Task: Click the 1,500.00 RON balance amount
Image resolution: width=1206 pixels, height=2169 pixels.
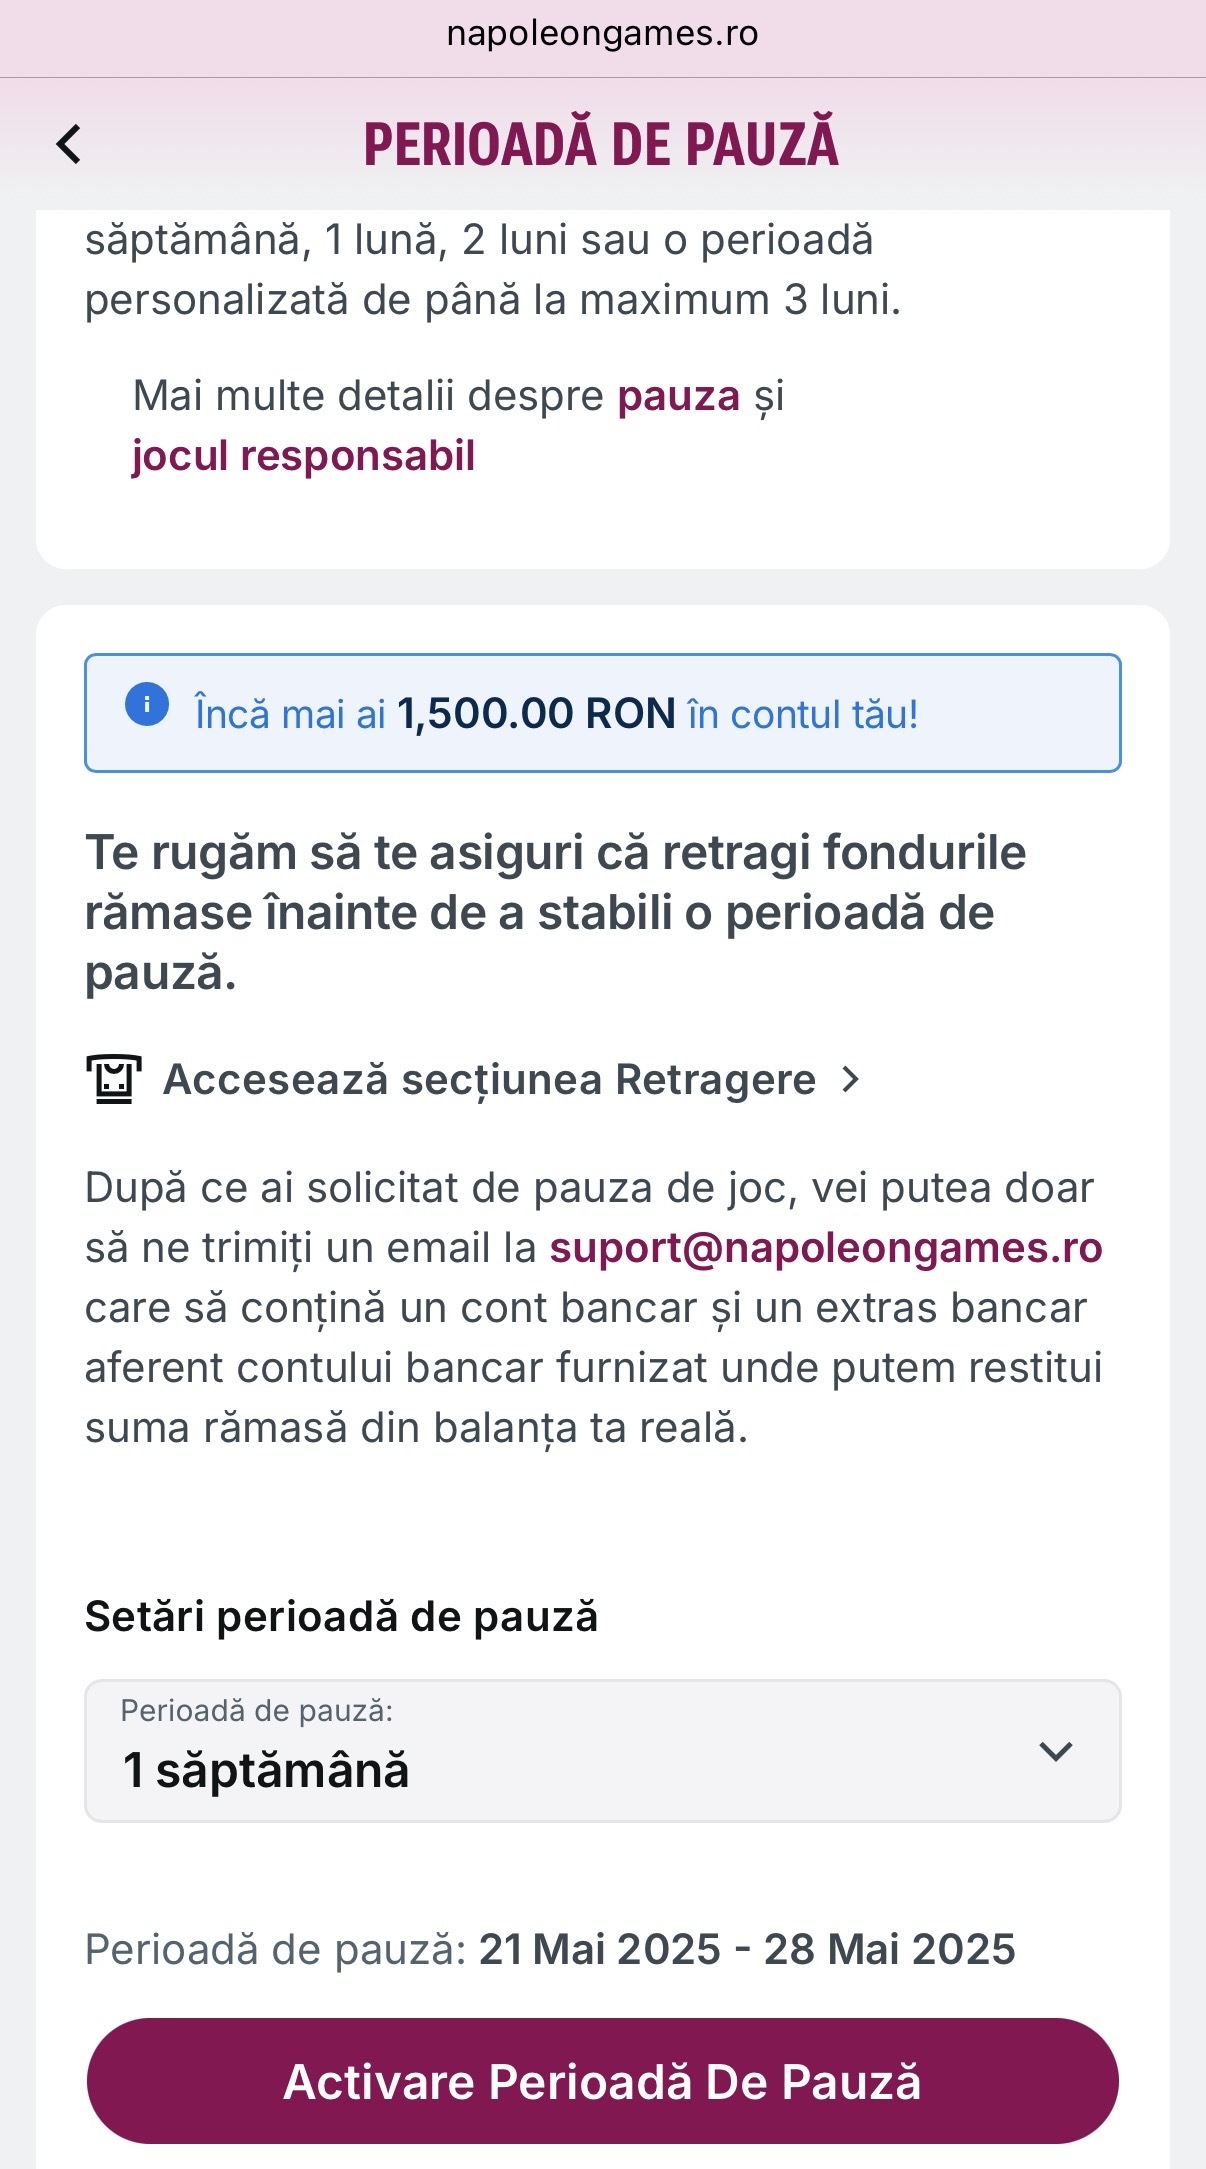Action: (536, 714)
